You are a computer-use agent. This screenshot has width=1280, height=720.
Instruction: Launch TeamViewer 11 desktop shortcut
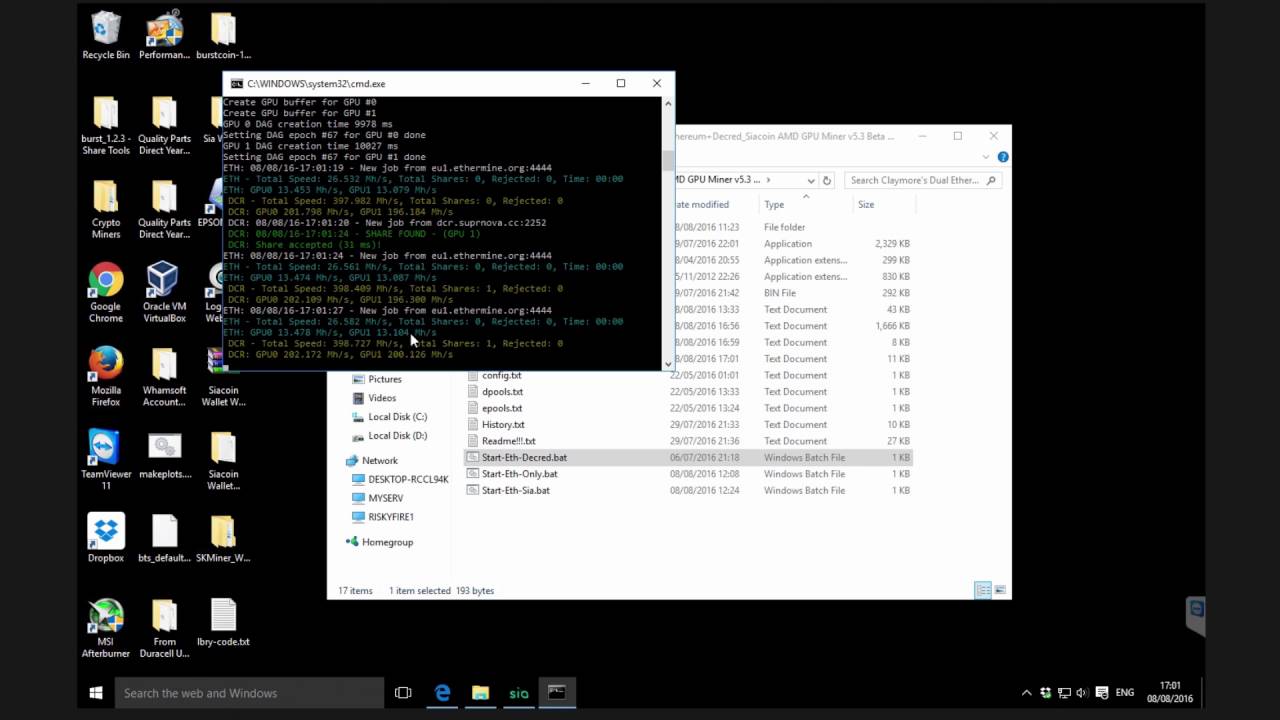pos(105,461)
